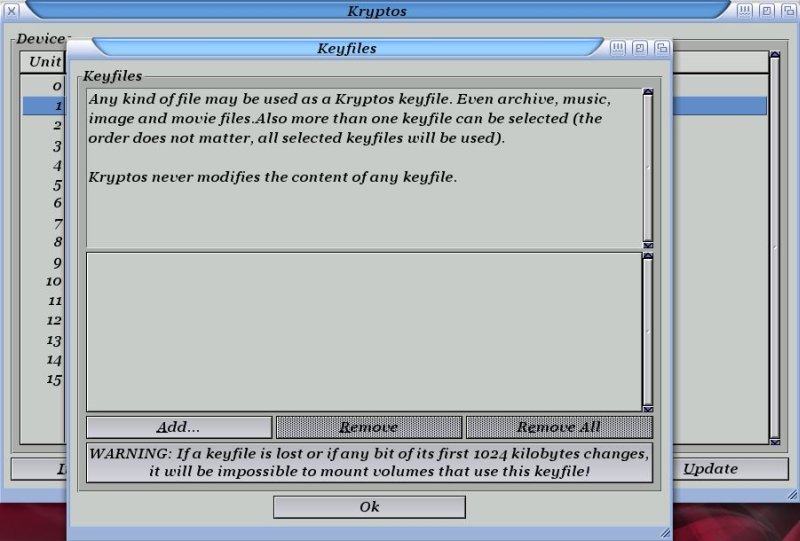800x541 pixels.
Task: Zoom the Keyfiles dialog window
Action: pyautogui.click(x=640, y=48)
